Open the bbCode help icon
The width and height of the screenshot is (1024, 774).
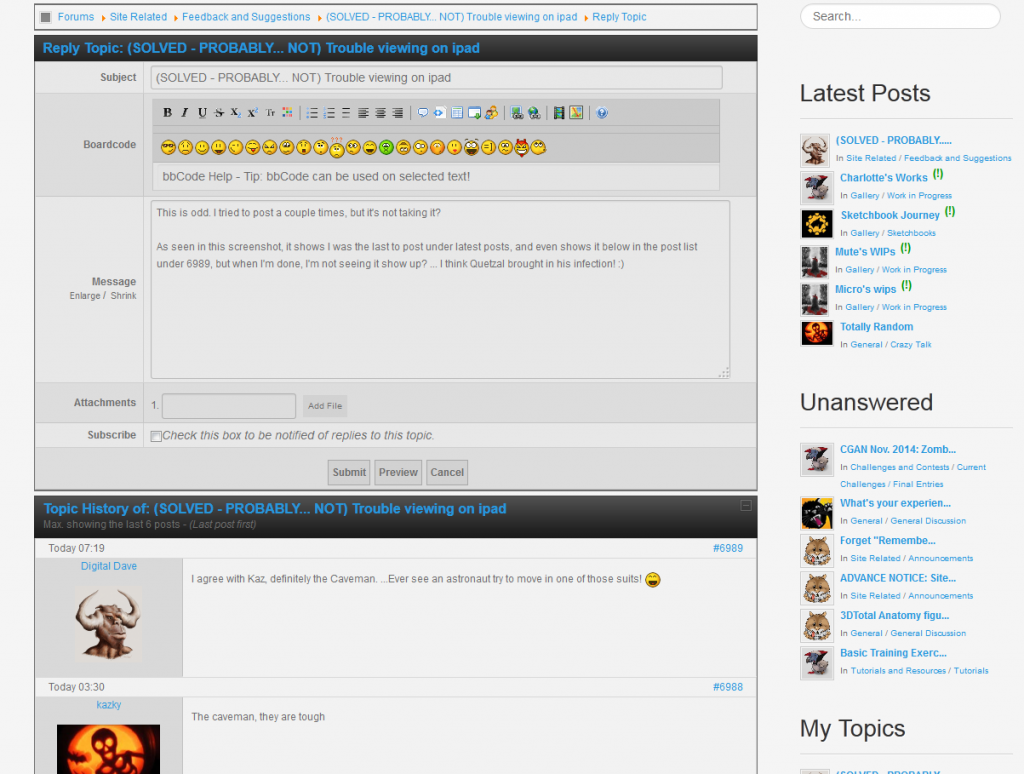(x=602, y=113)
